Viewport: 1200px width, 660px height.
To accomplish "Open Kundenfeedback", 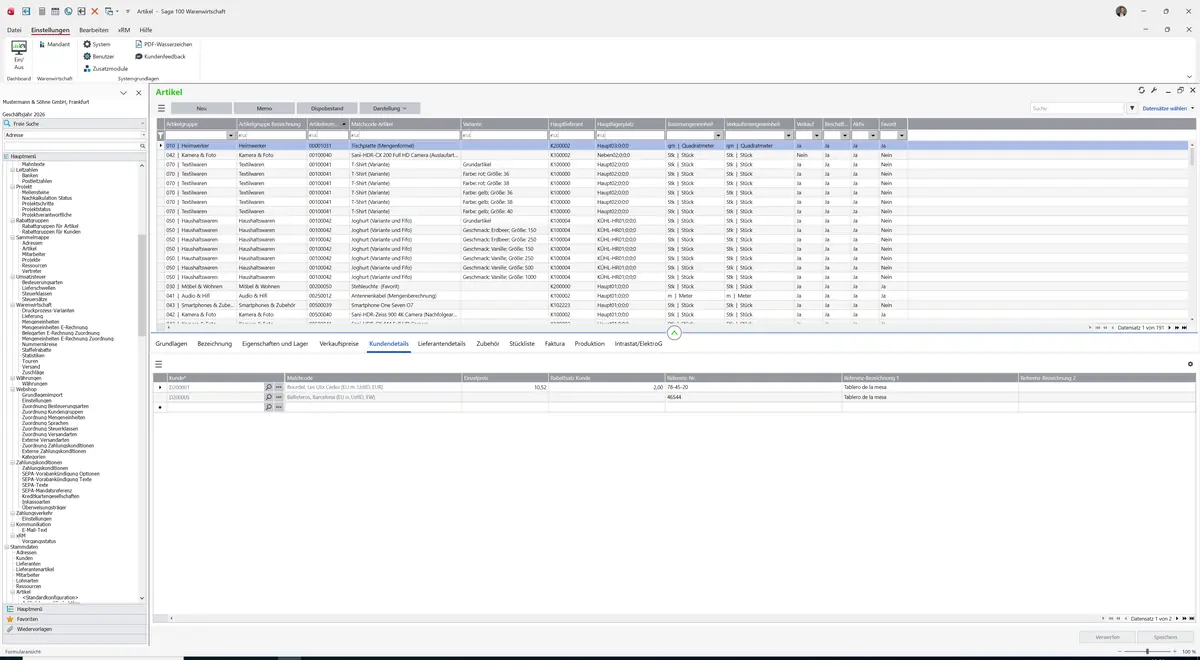I will click(160, 57).
